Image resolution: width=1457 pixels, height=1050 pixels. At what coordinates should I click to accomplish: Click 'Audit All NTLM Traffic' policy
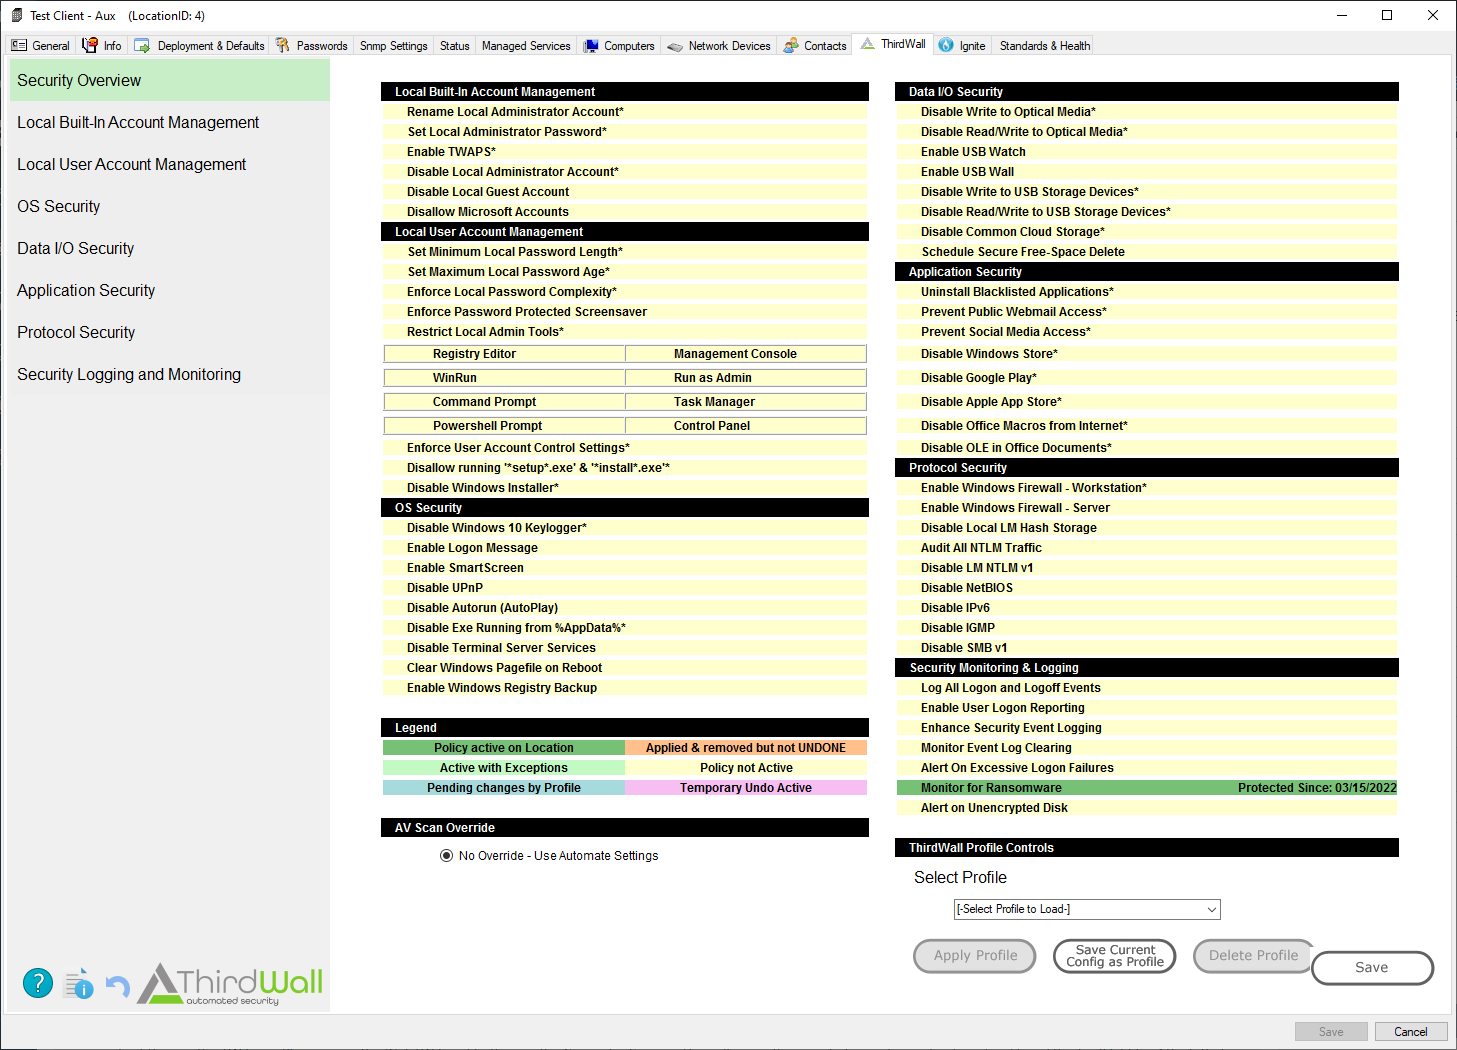coord(1147,548)
